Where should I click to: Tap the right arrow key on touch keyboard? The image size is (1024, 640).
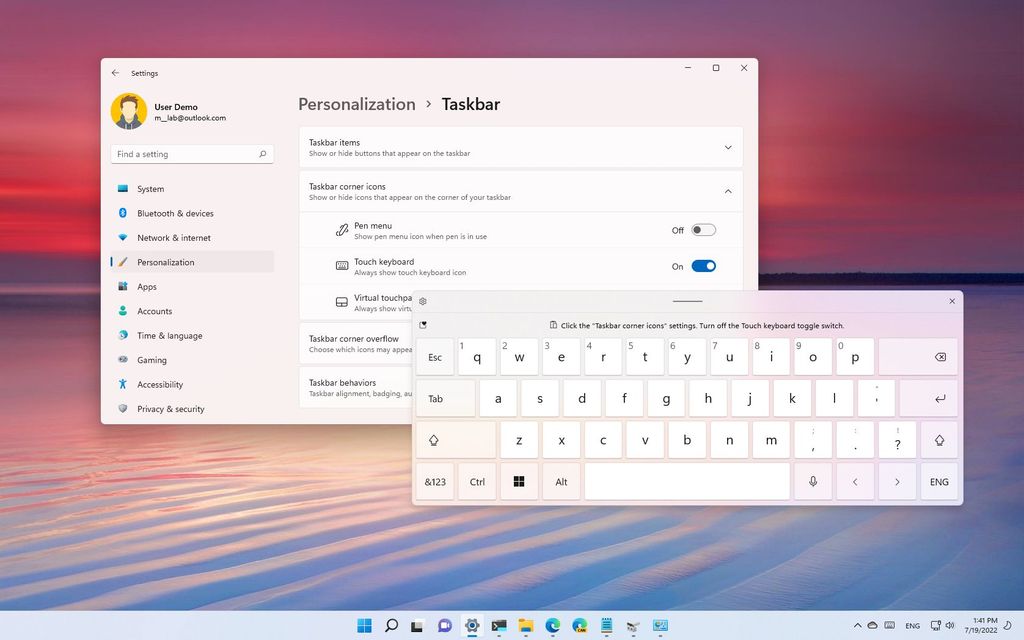coord(896,481)
